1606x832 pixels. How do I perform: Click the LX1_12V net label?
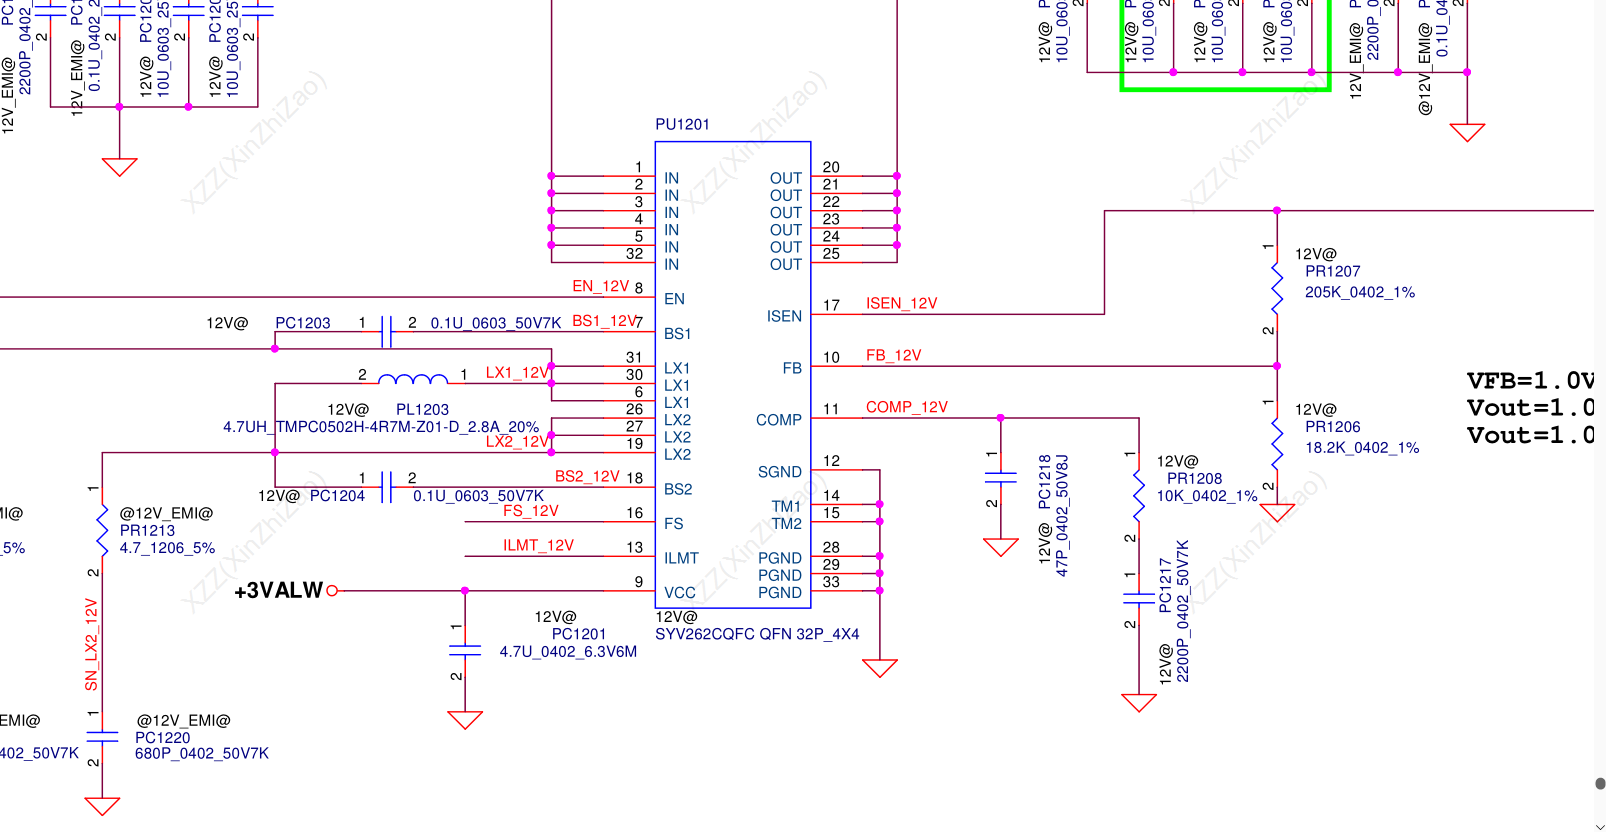517,373
